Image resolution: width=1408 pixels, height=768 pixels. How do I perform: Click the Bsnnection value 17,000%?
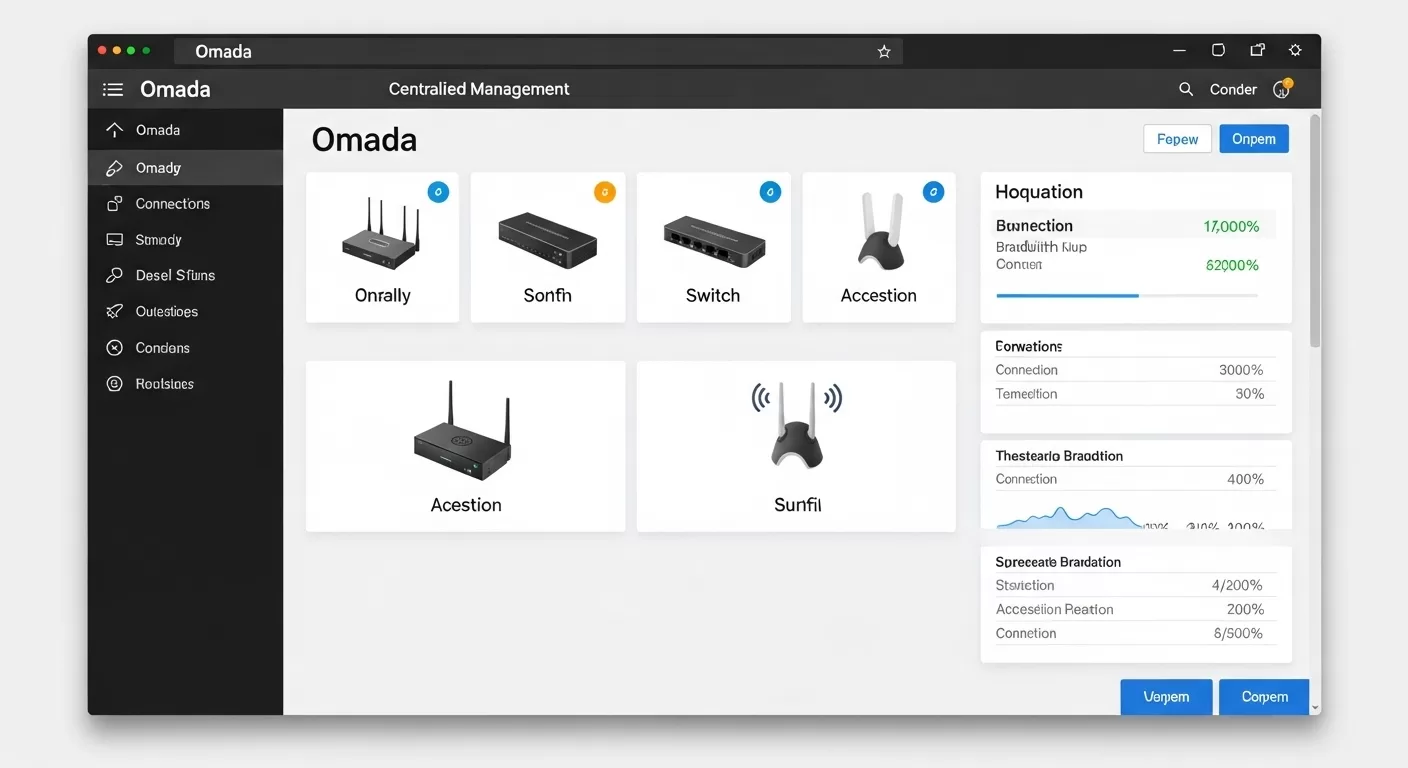pos(1231,227)
